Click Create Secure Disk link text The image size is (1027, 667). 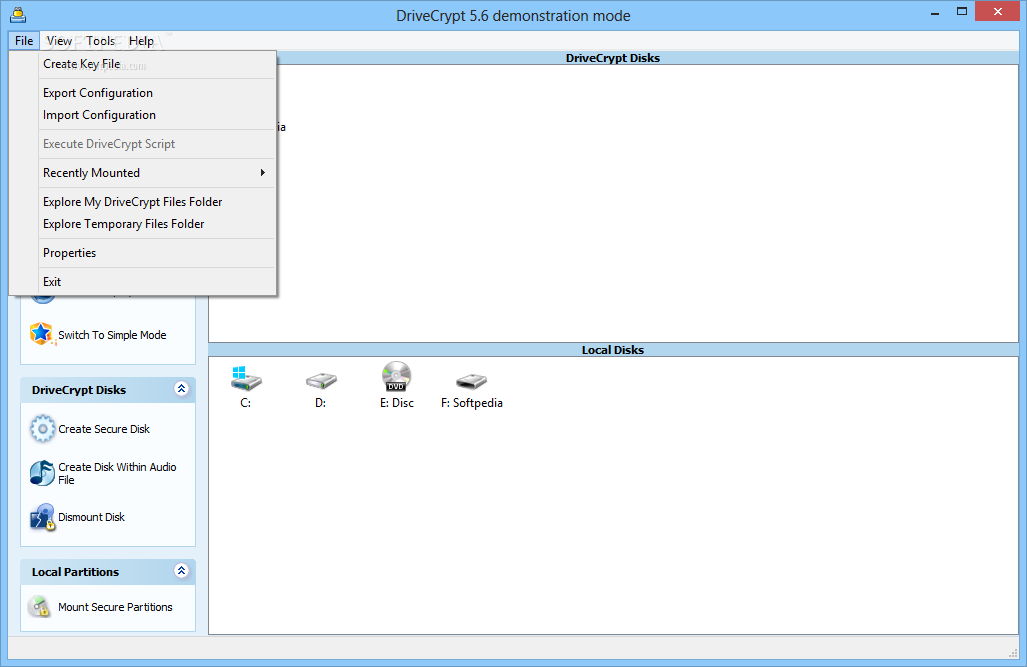coord(103,429)
